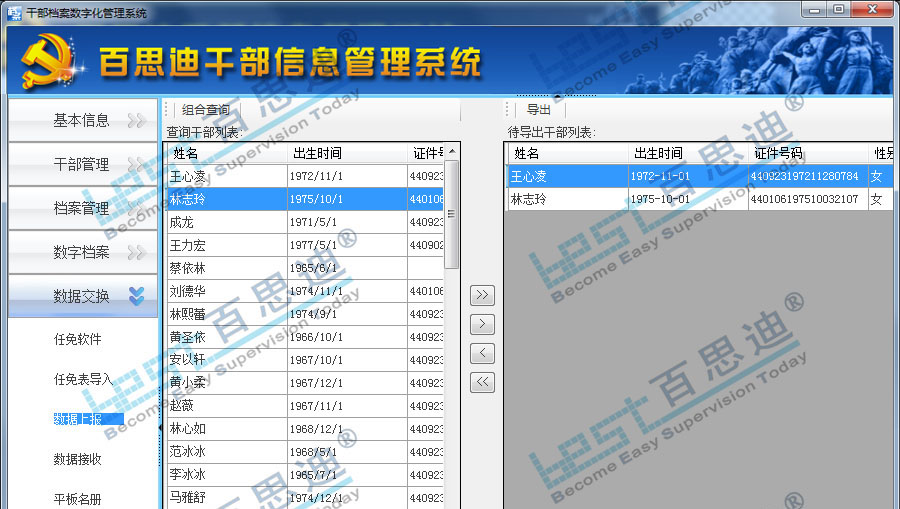Expand the 干部管理 section chevrons
Screen dimensions: 900x509
point(137,165)
